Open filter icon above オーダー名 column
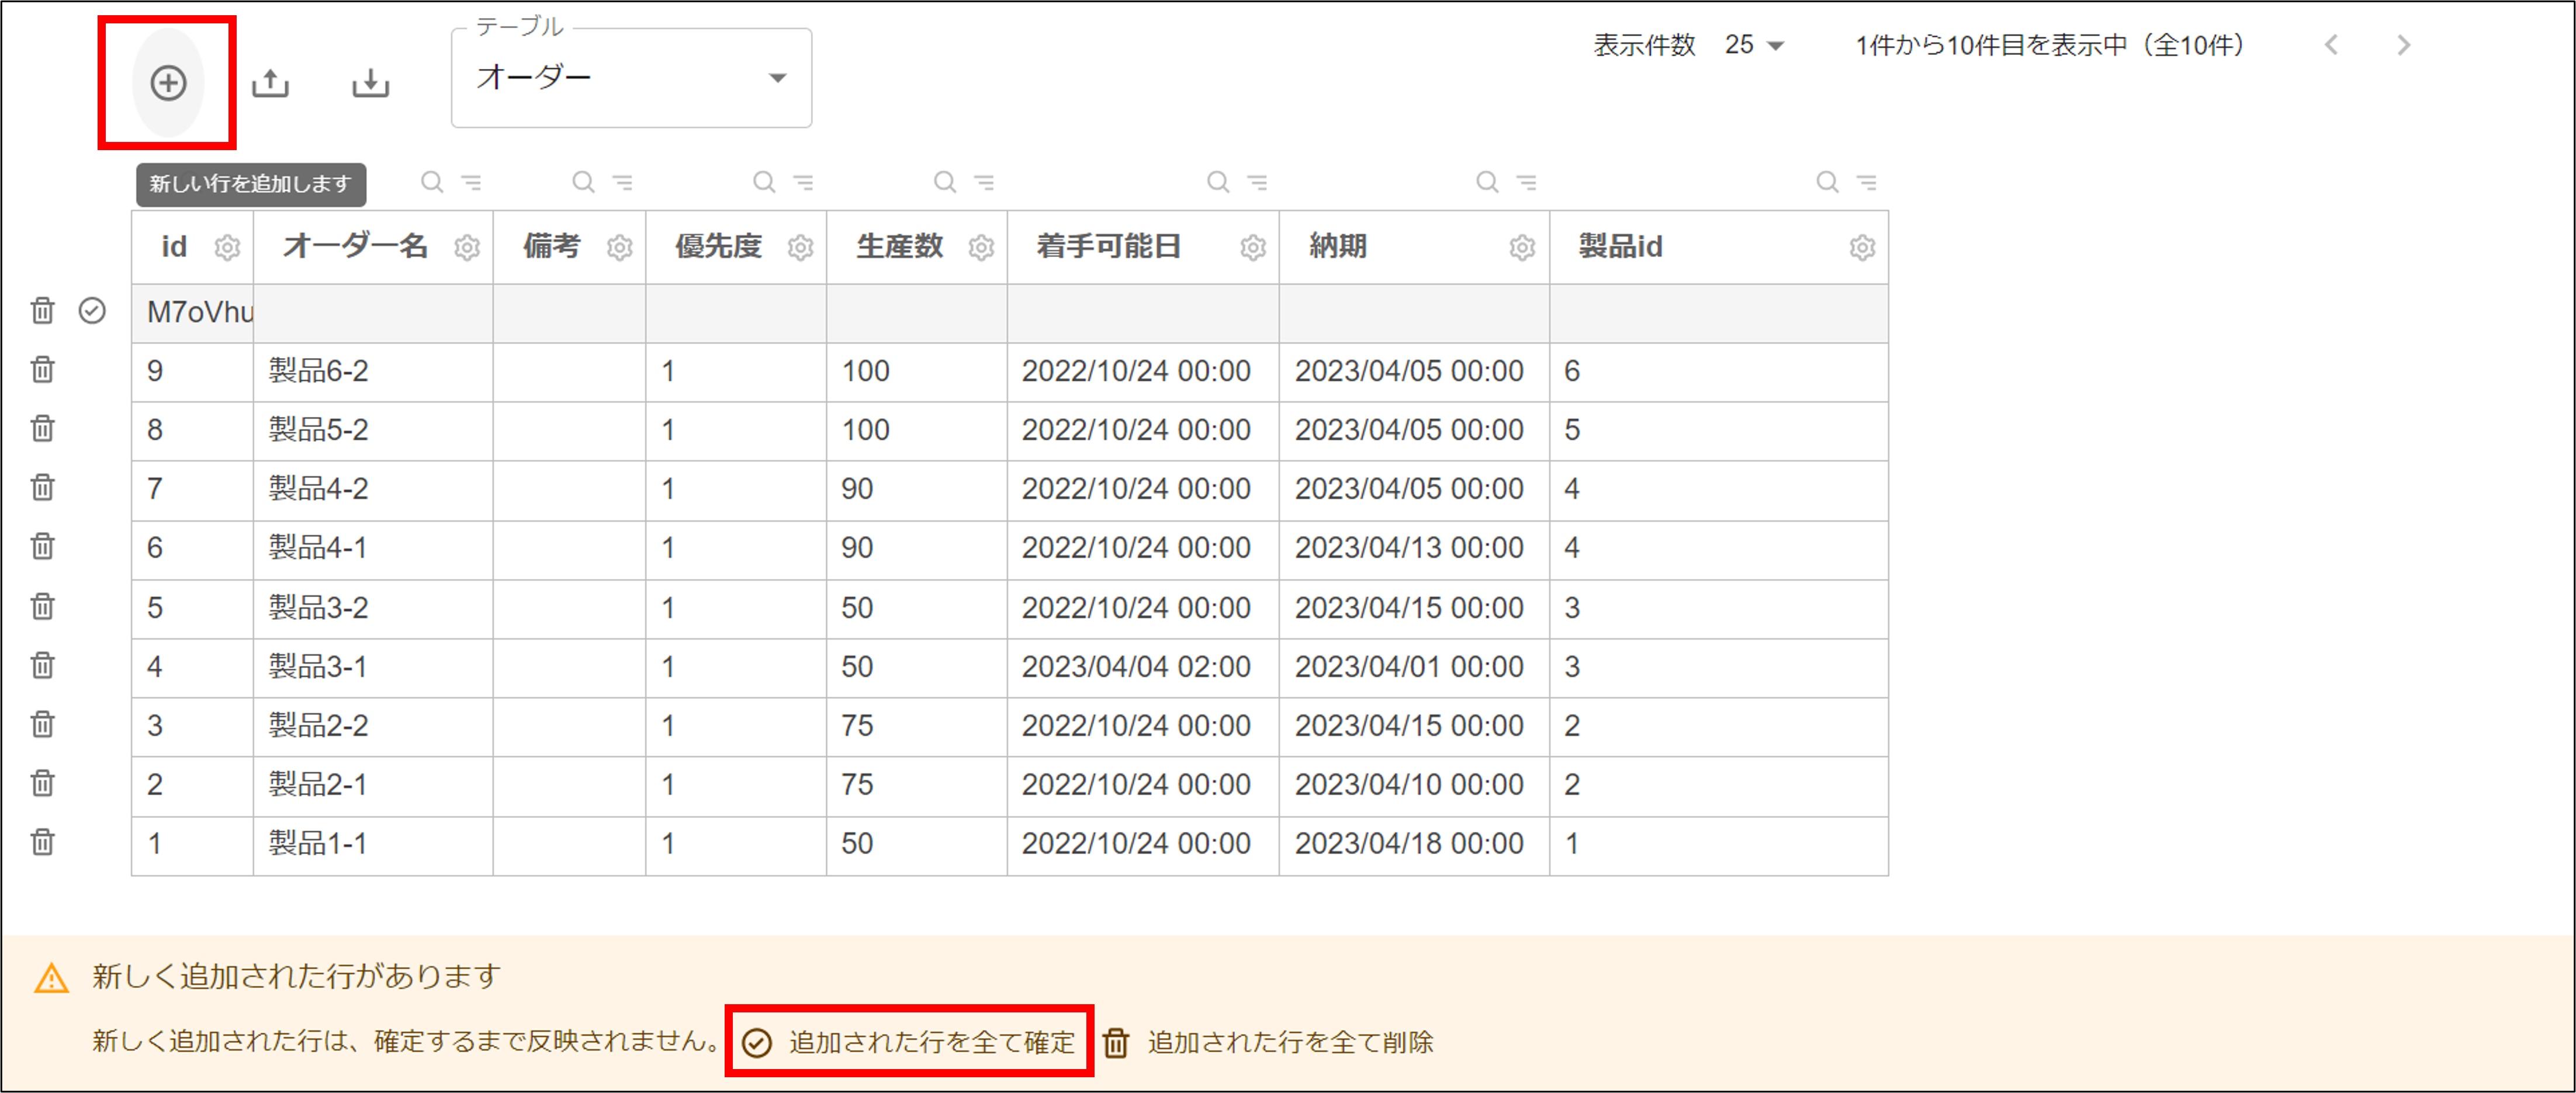 coord(471,182)
